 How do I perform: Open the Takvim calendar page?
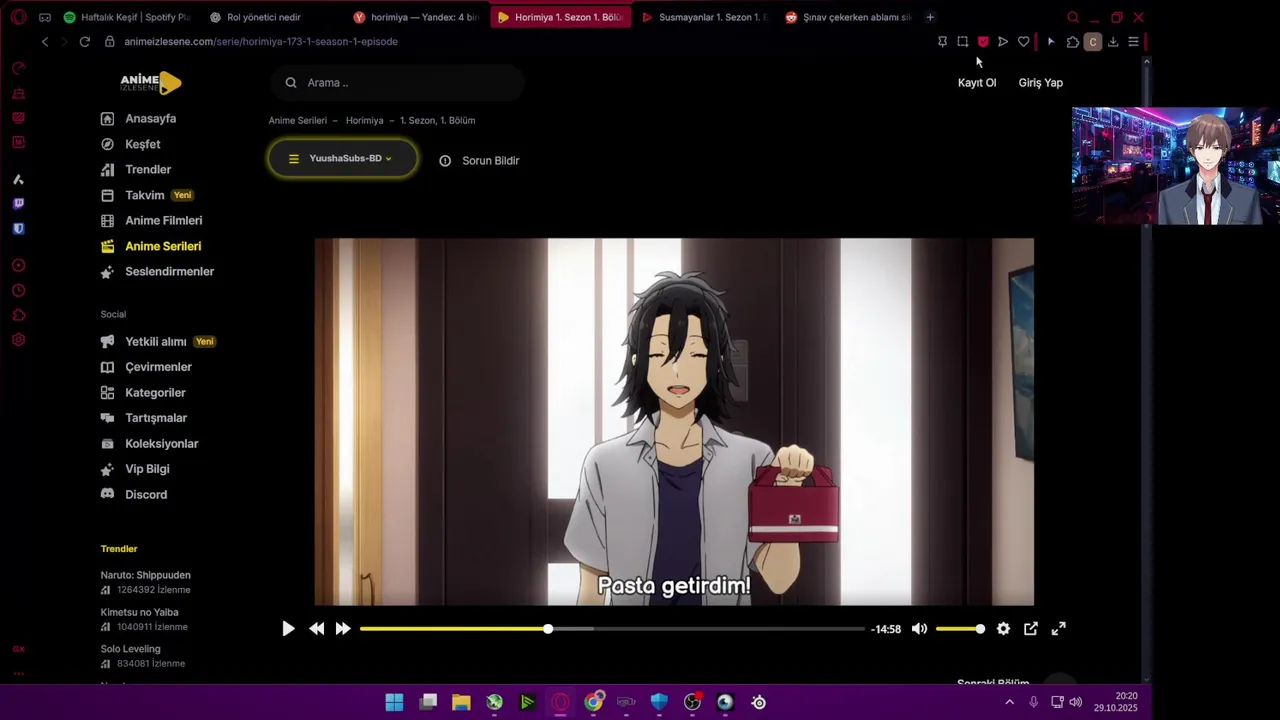(x=147, y=195)
